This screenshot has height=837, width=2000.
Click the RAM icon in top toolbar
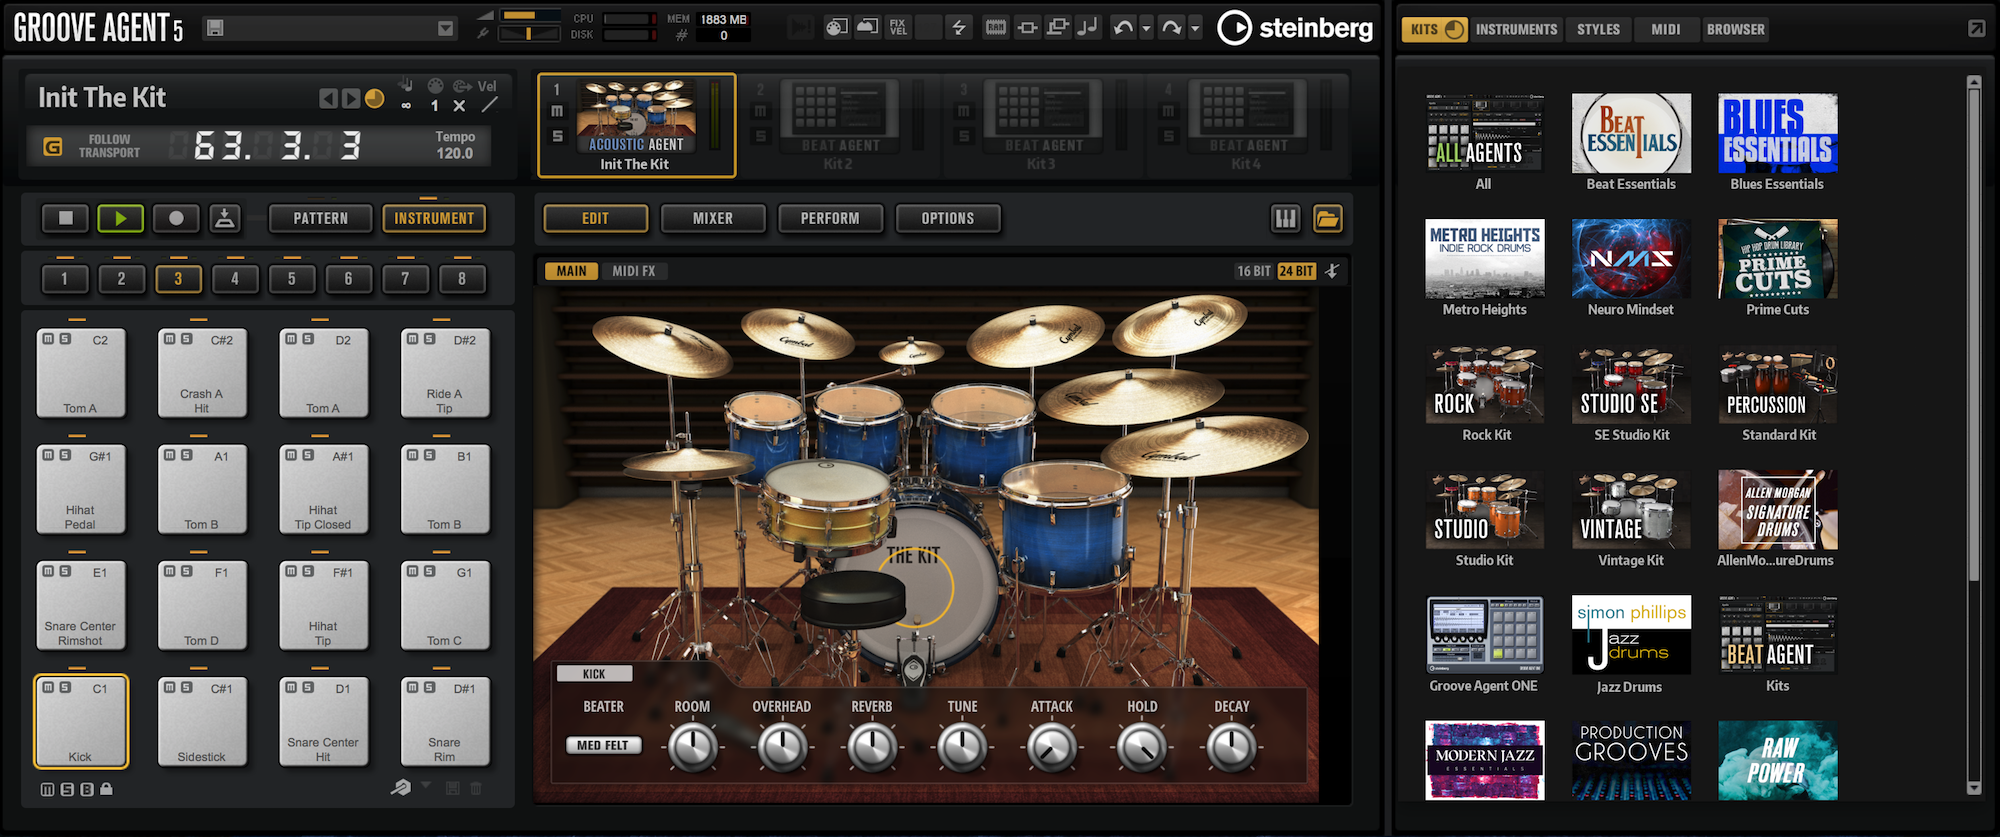coord(995,28)
